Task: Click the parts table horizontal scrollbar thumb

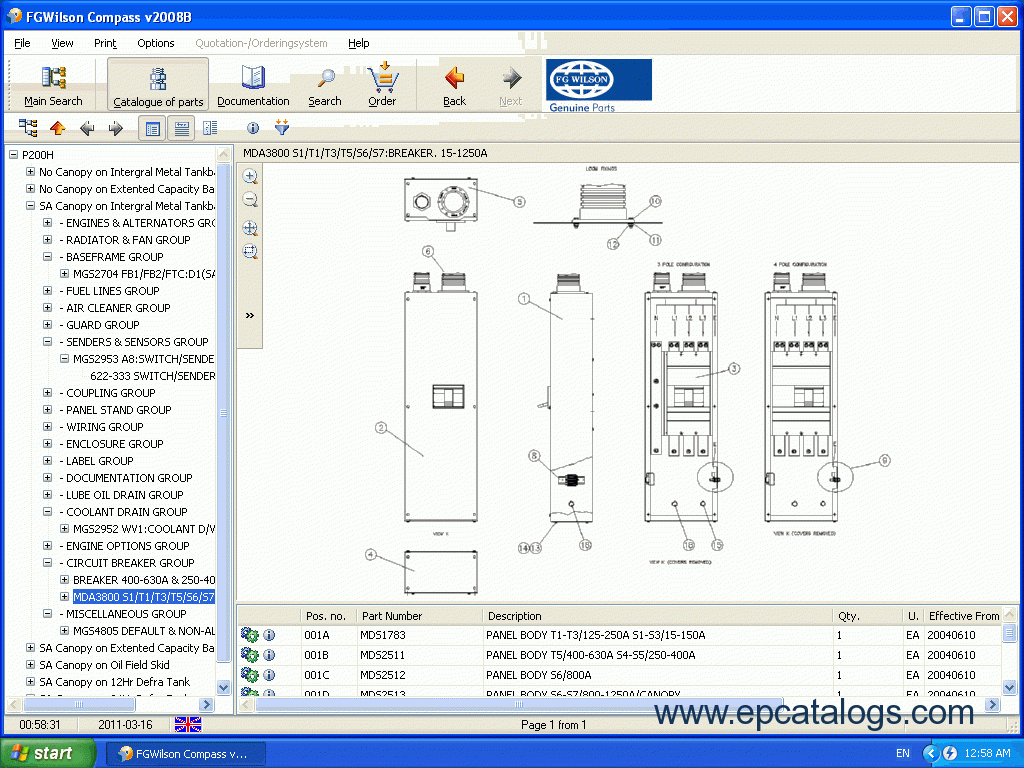Action: click(519, 705)
